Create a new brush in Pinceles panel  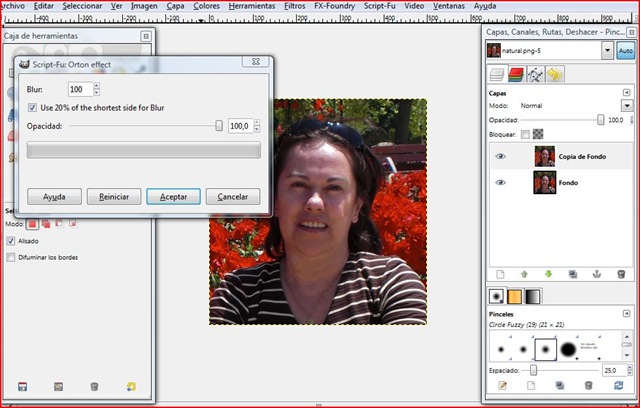(x=531, y=385)
